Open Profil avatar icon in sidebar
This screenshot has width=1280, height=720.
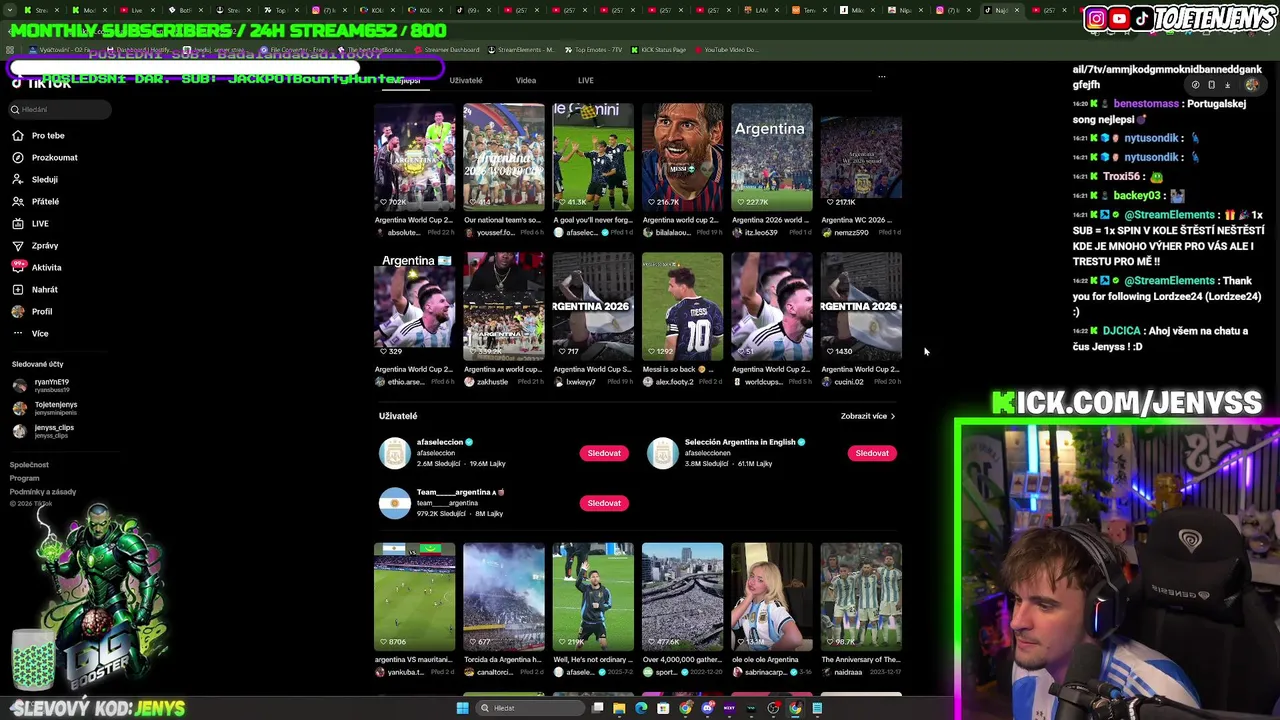[17, 311]
